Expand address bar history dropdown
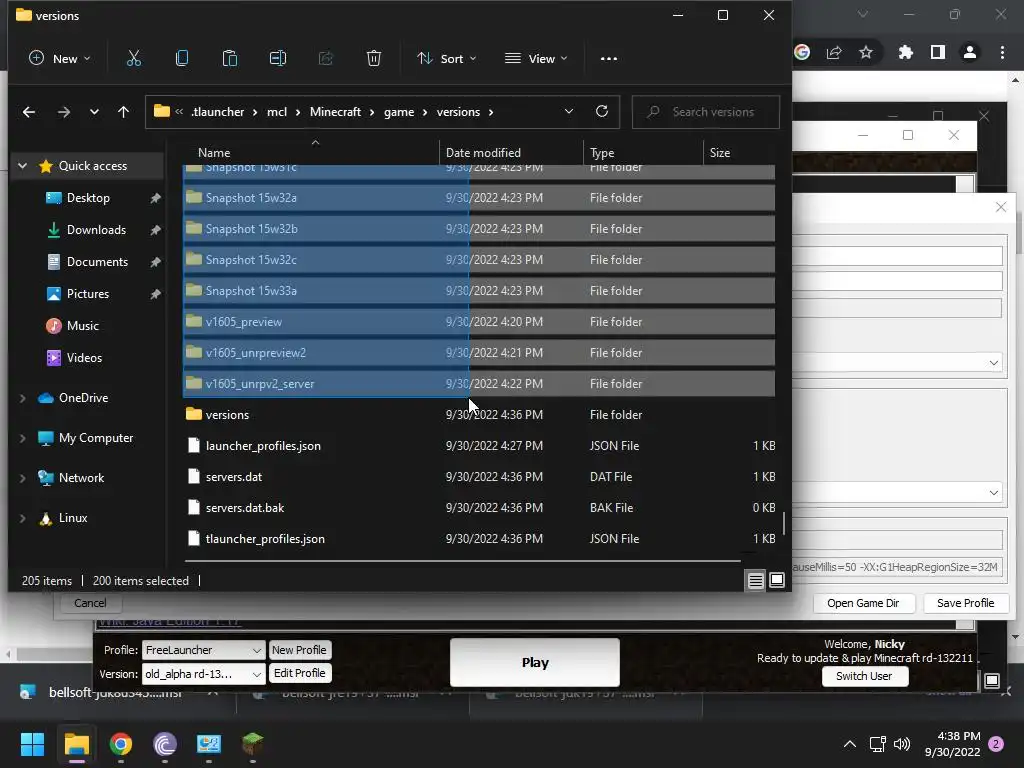The image size is (1024, 768). coord(569,112)
